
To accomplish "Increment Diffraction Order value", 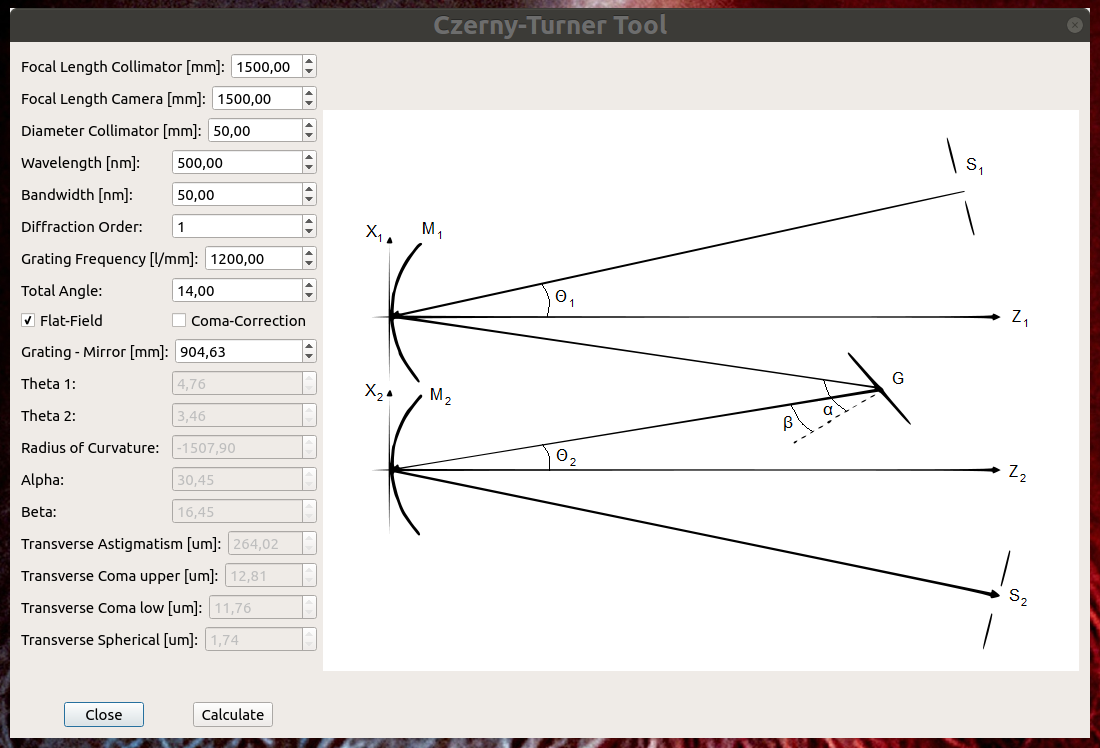I will click(x=309, y=221).
